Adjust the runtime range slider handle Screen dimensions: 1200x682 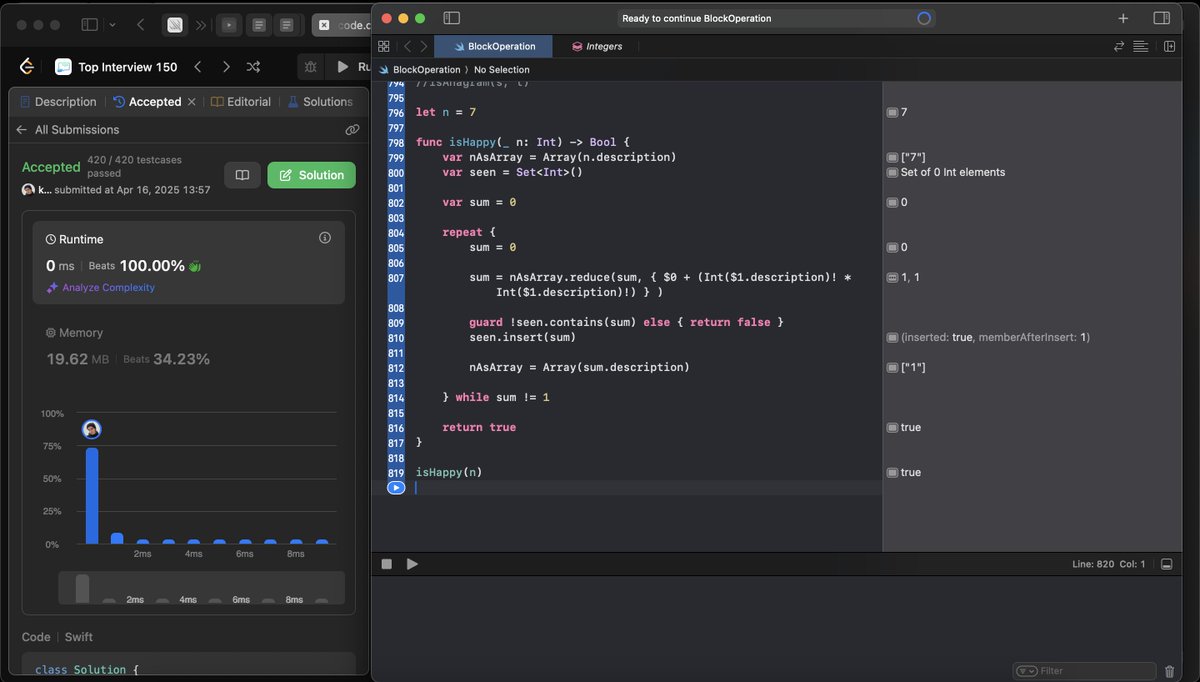[x=82, y=588]
